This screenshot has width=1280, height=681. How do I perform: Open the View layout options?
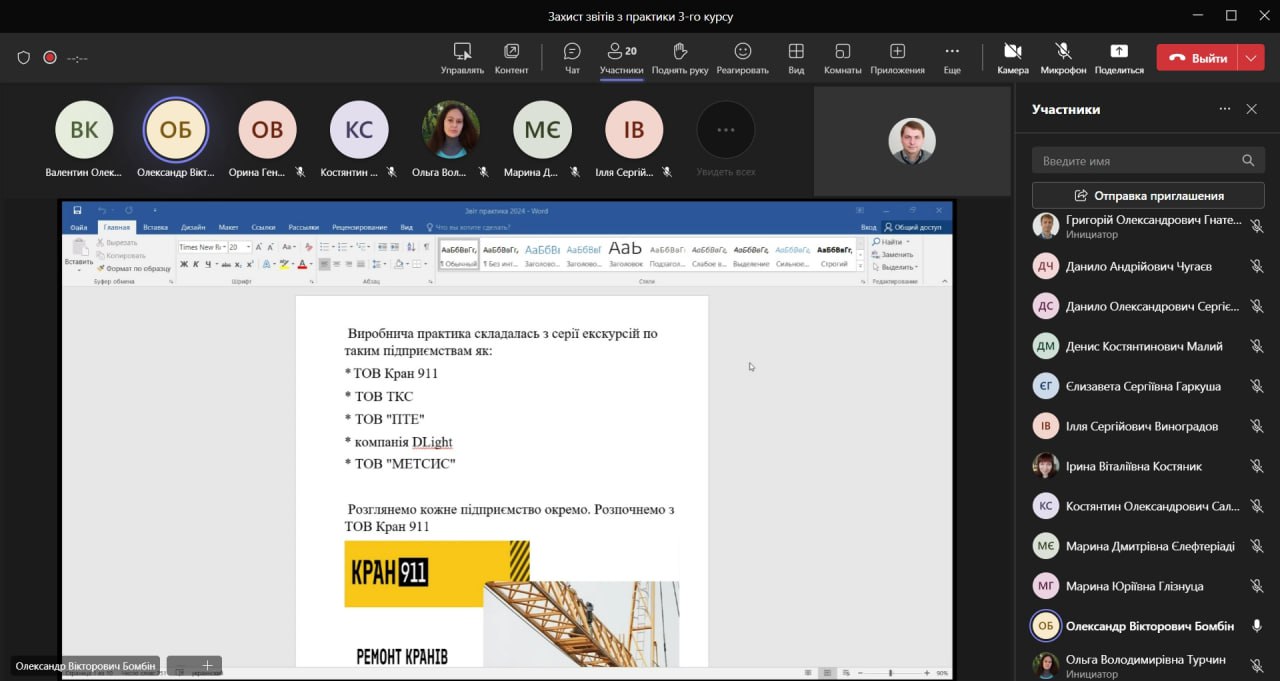tap(796, 57)
